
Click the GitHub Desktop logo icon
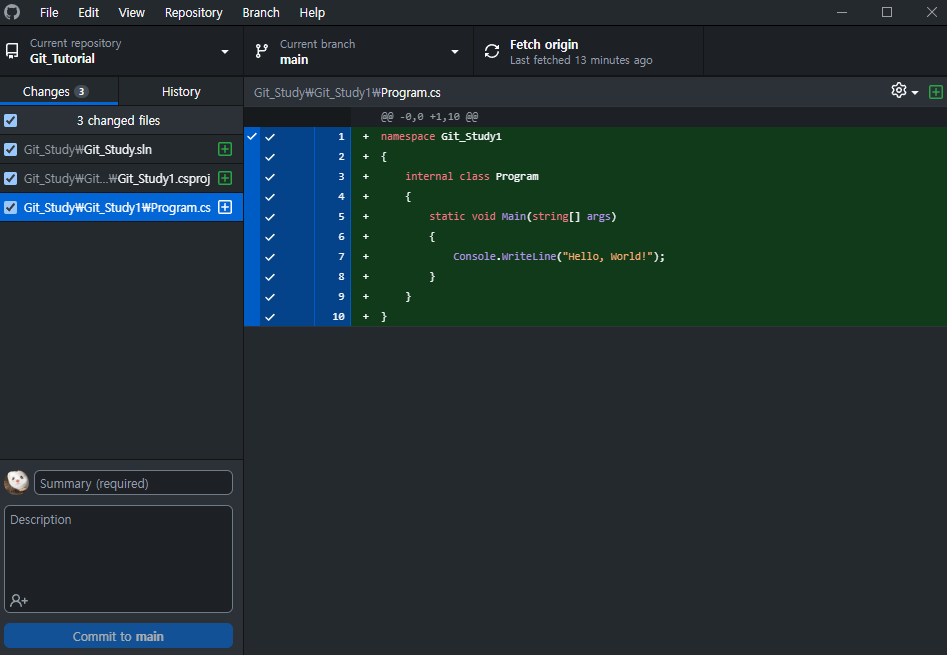12,12
